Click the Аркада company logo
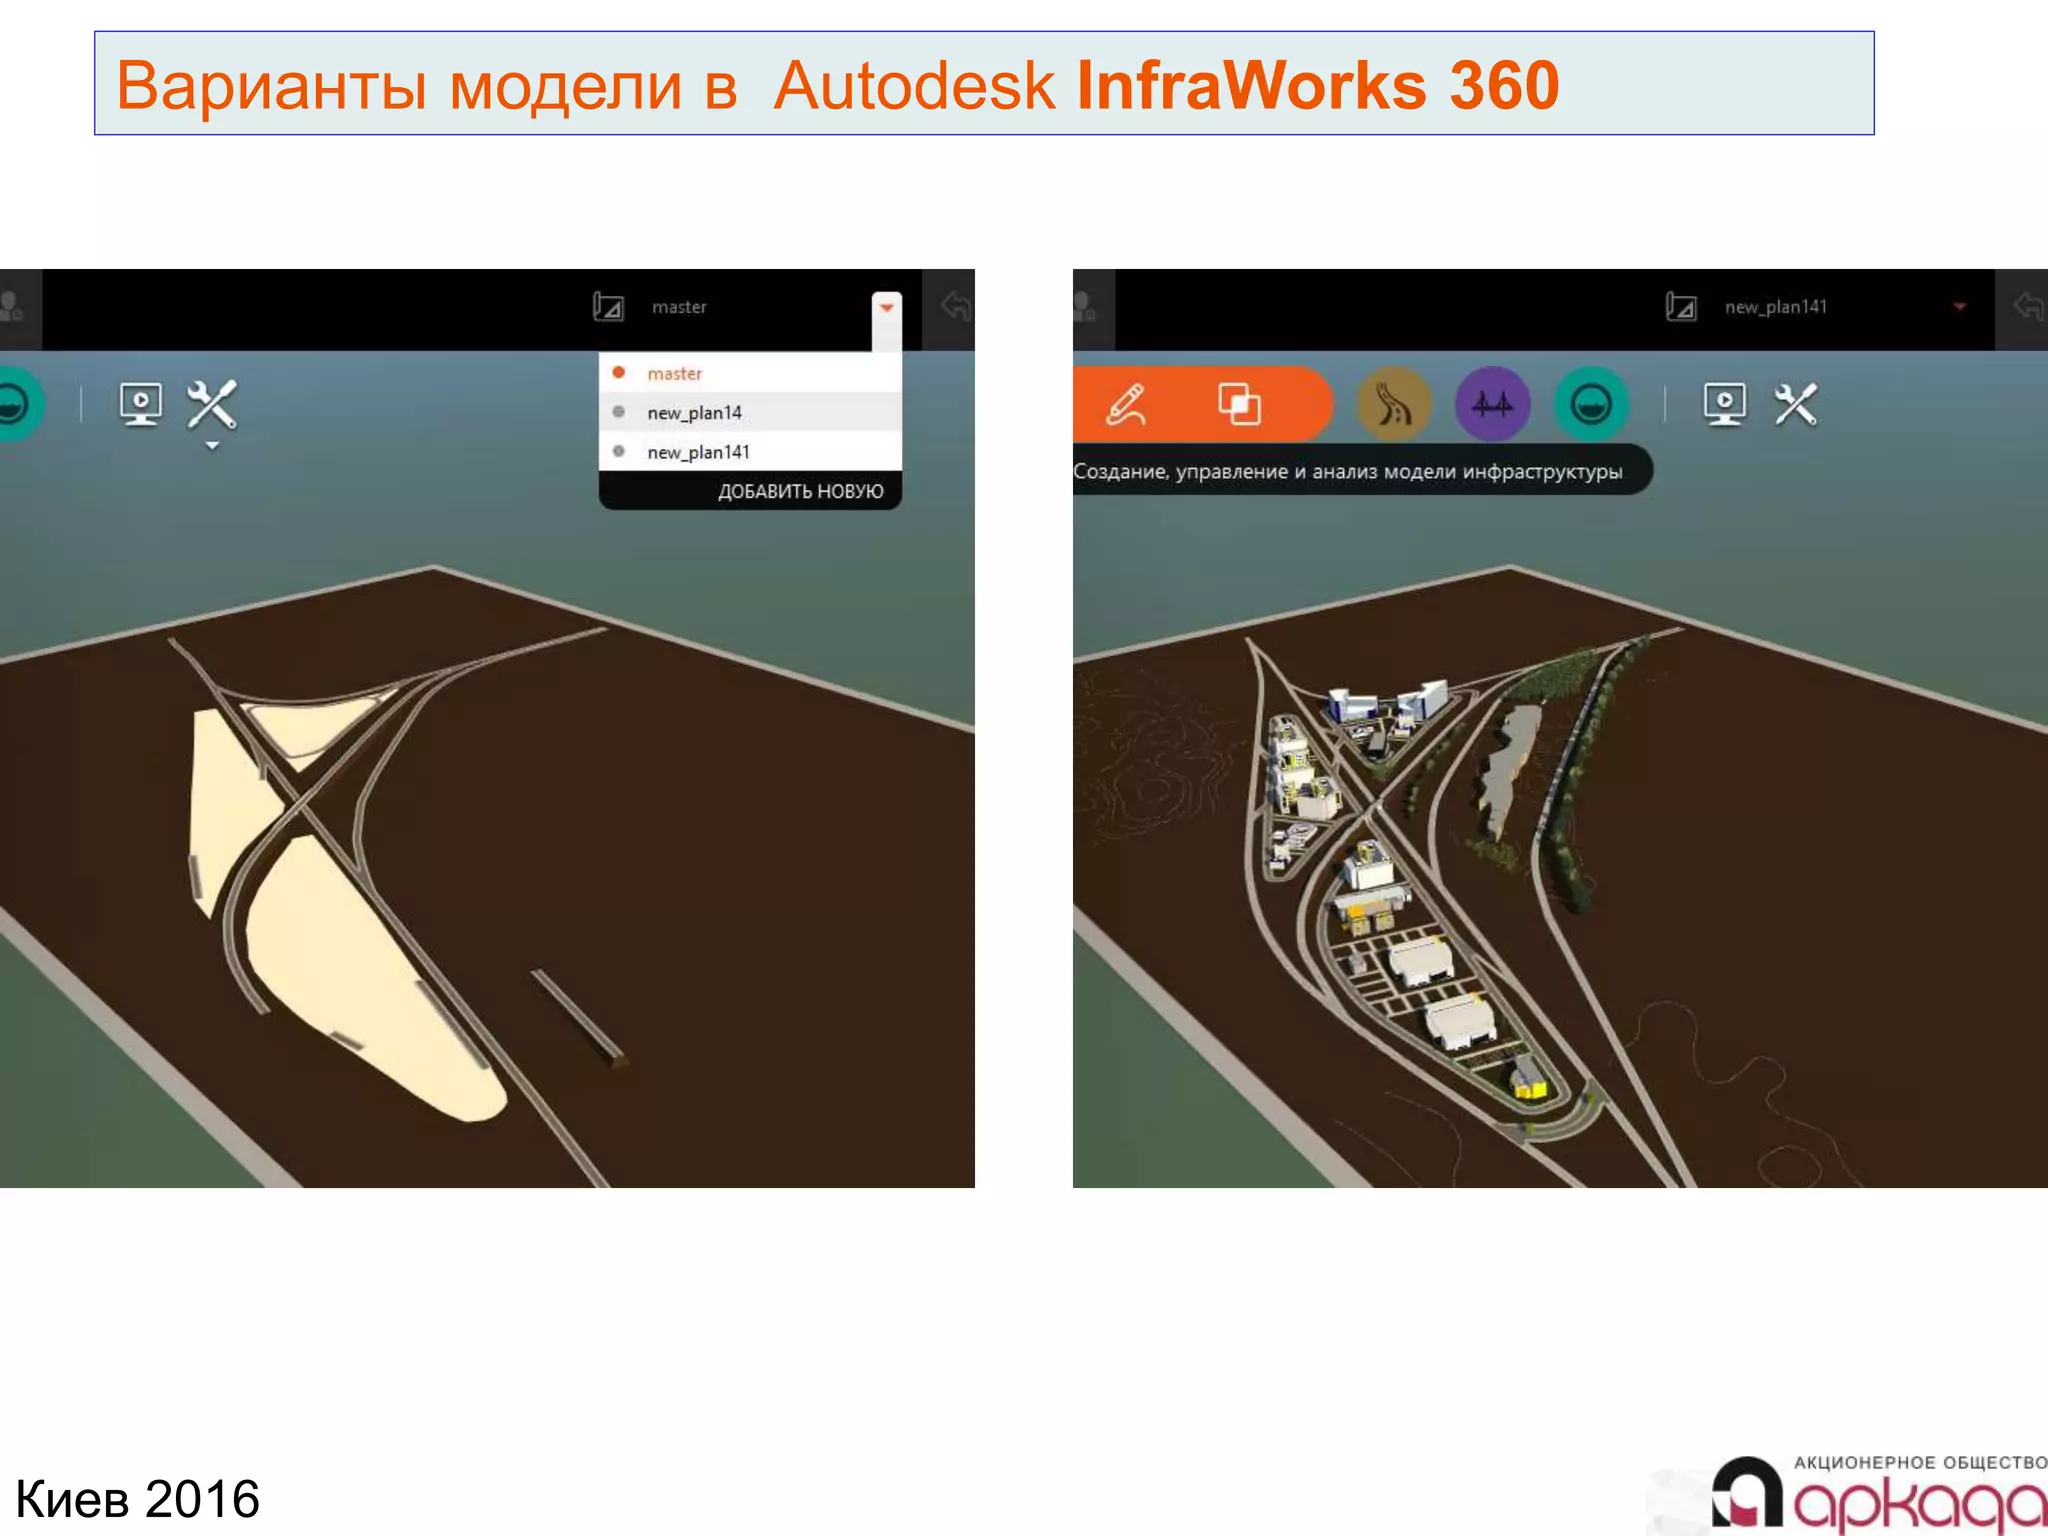The image size is (2048, 1536). (x=1878, y=1493)
